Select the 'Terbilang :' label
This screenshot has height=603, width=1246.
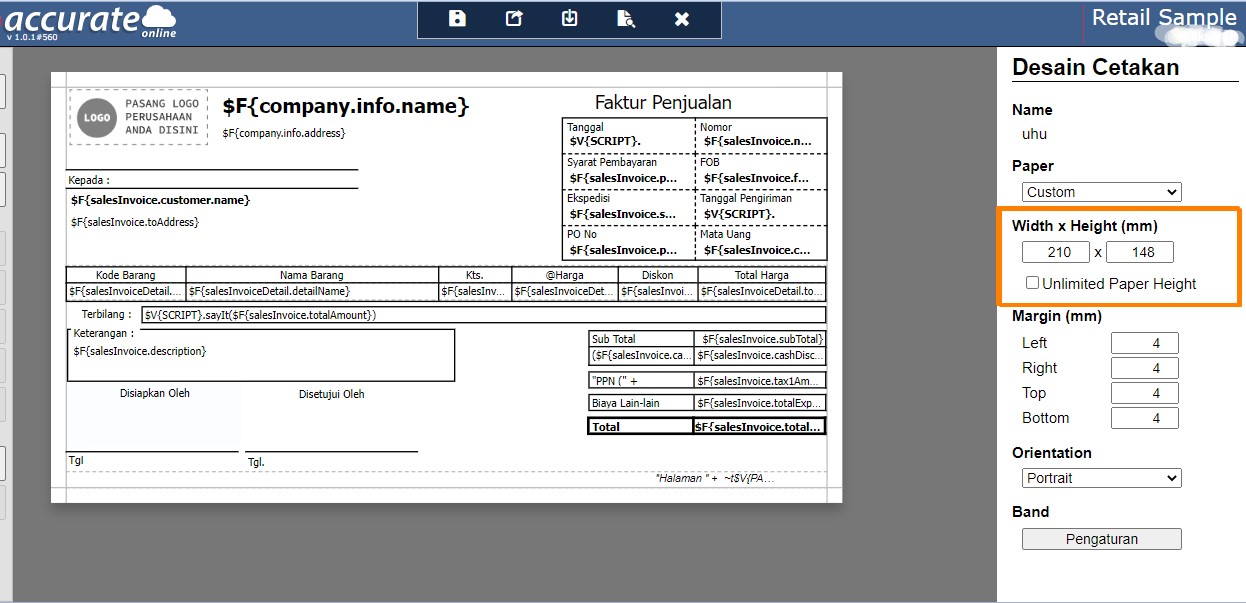pyautogui.click(x=107, y=314)
